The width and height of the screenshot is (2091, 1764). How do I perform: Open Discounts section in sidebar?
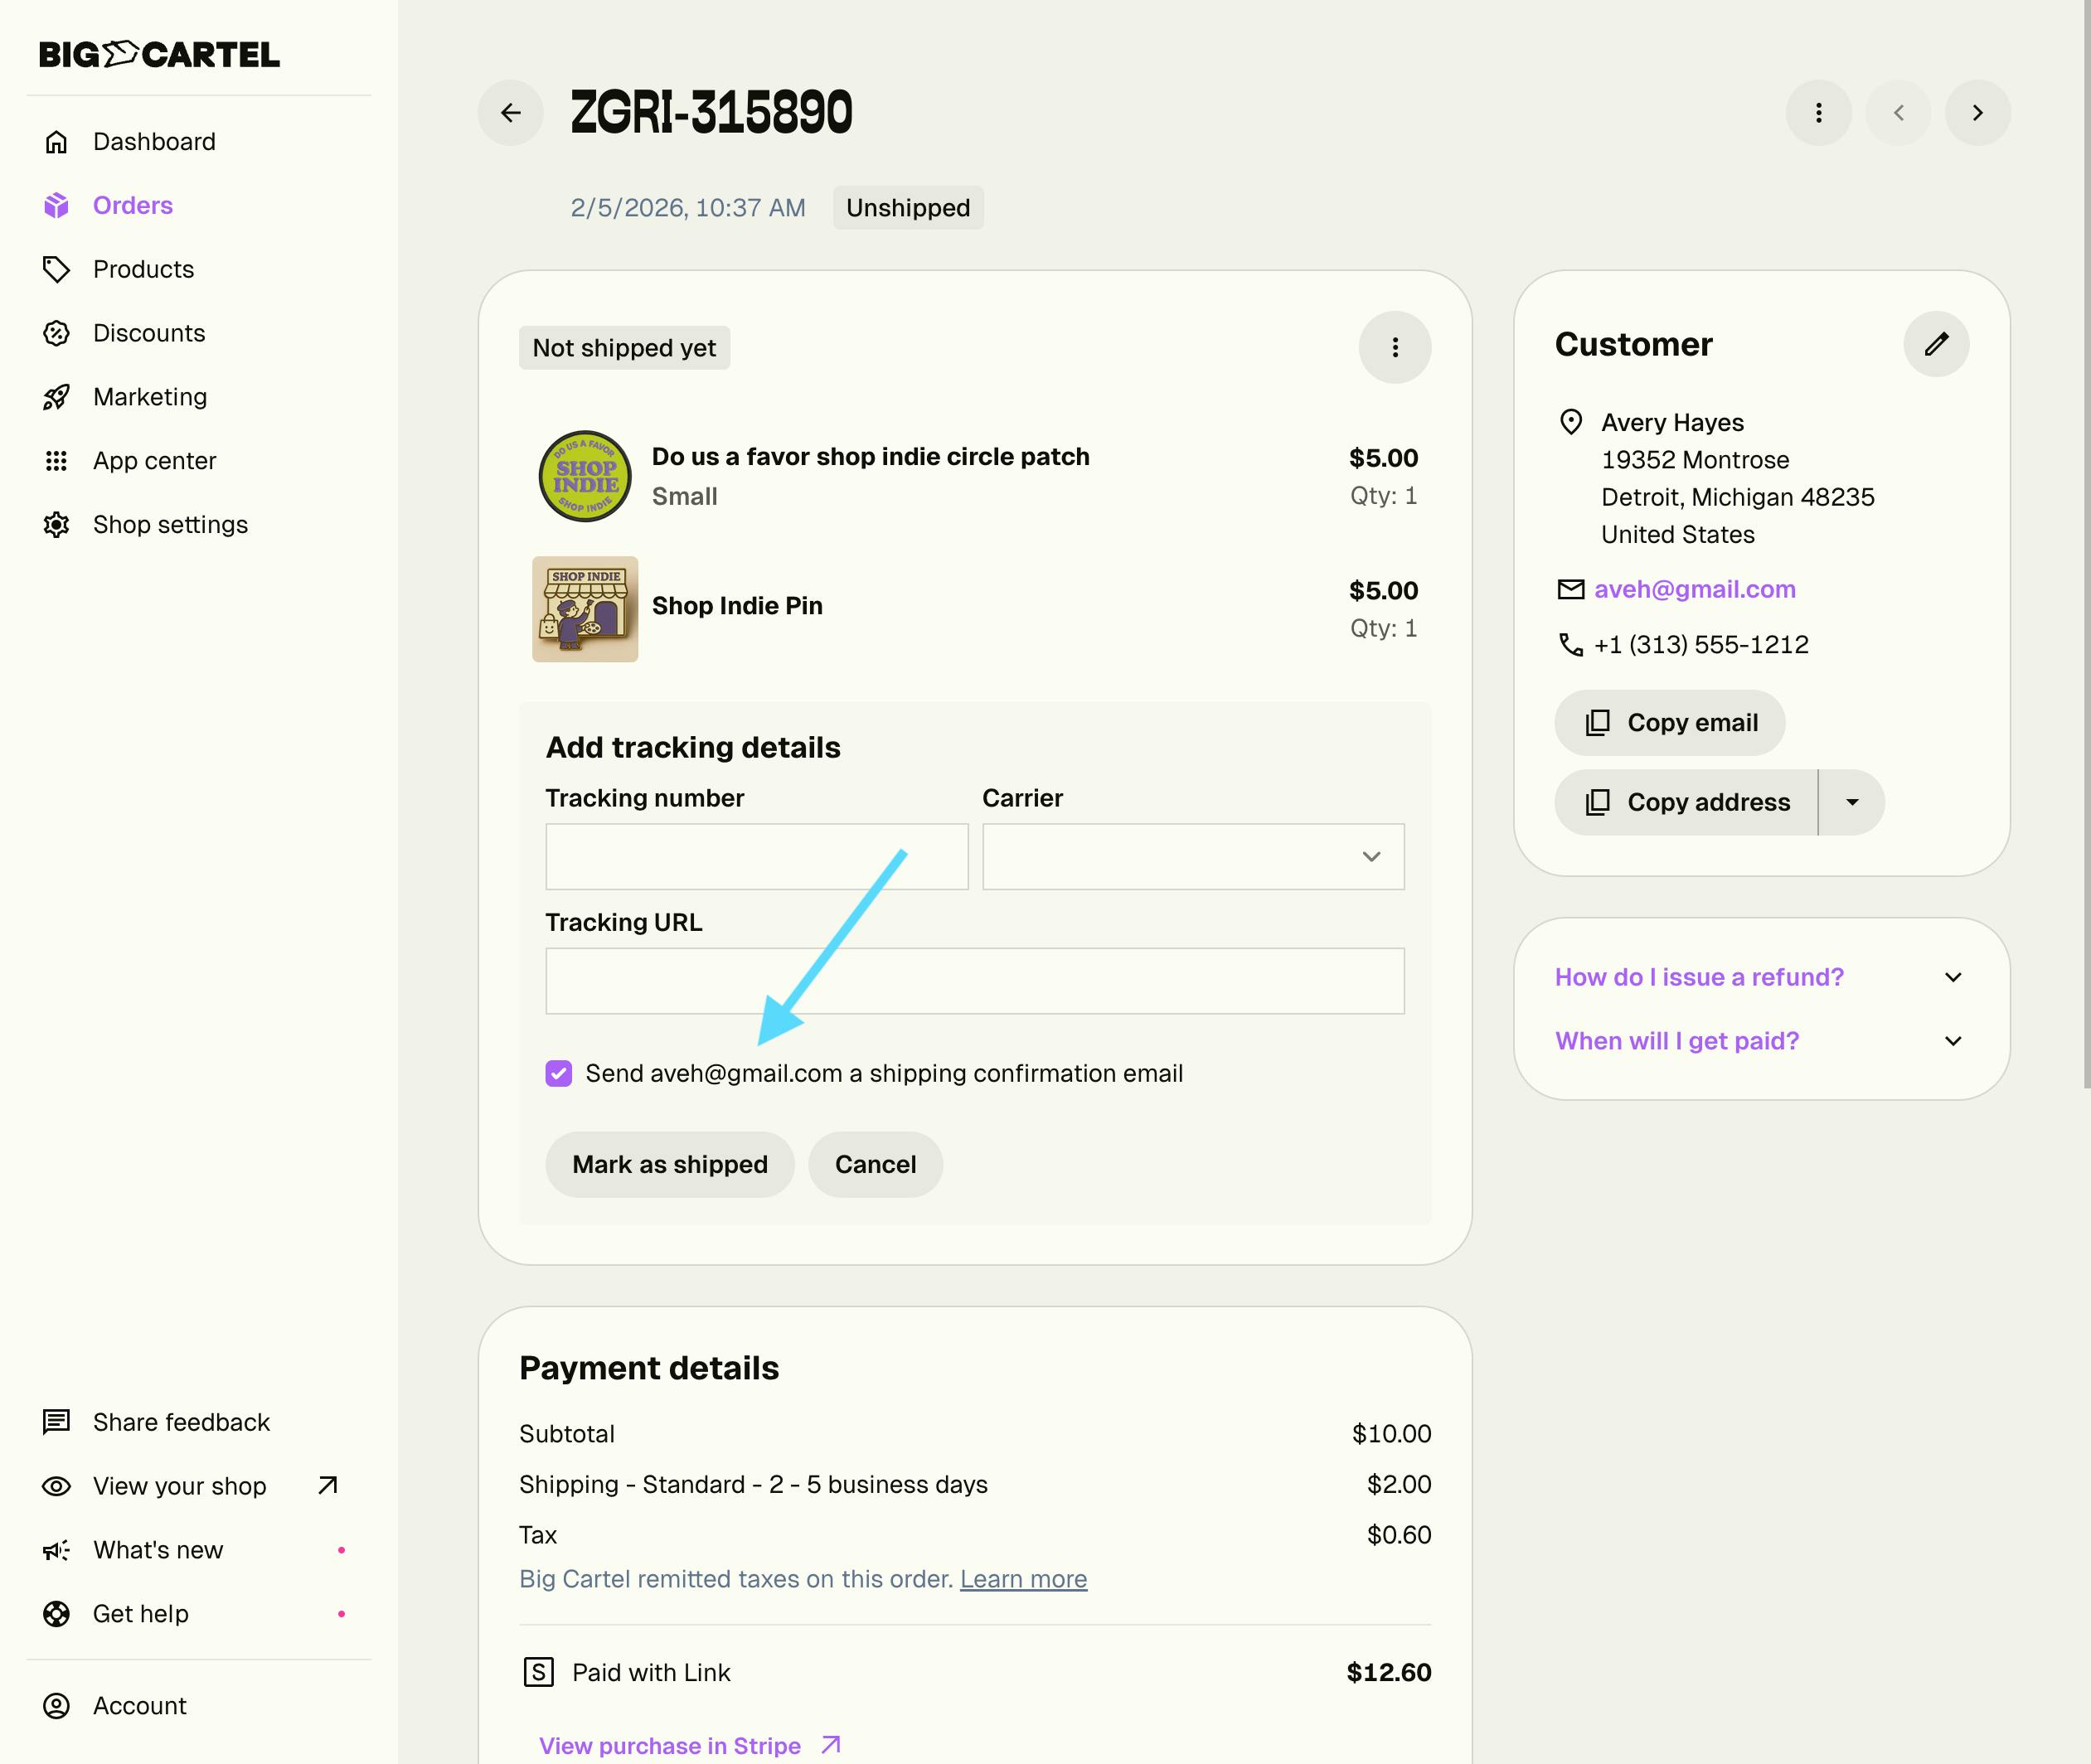(149, 333)
